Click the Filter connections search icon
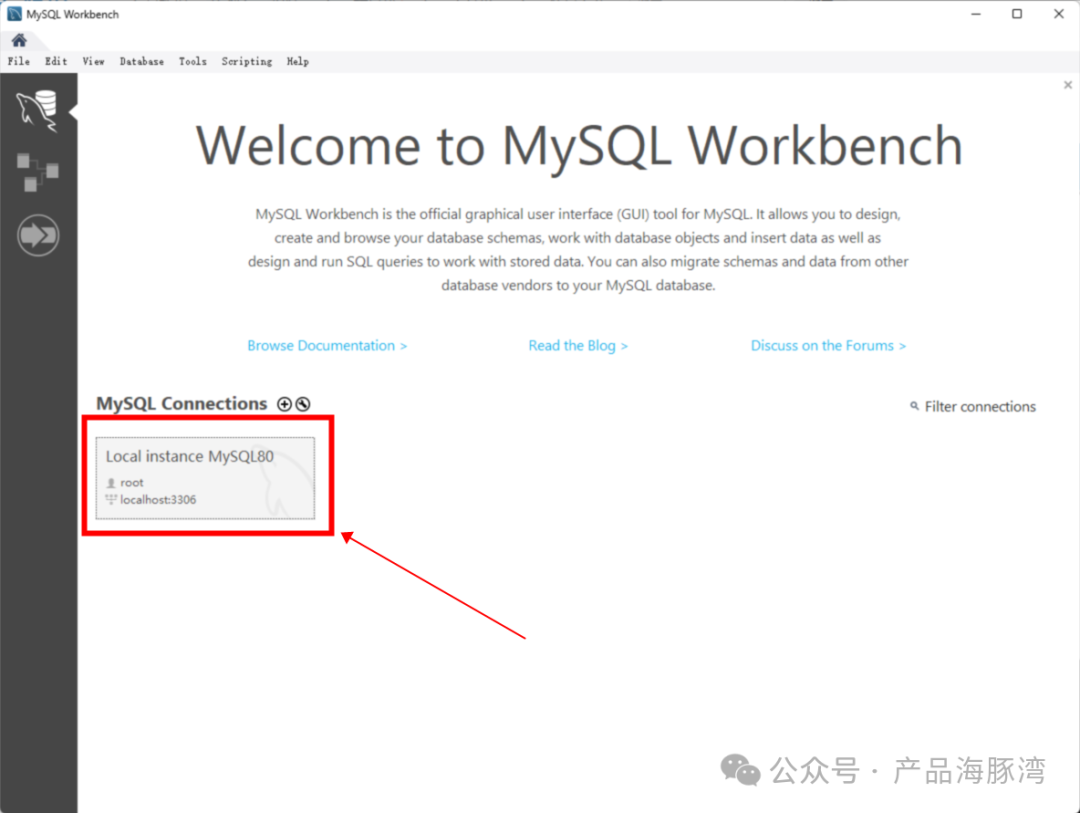 click(914, 406)
